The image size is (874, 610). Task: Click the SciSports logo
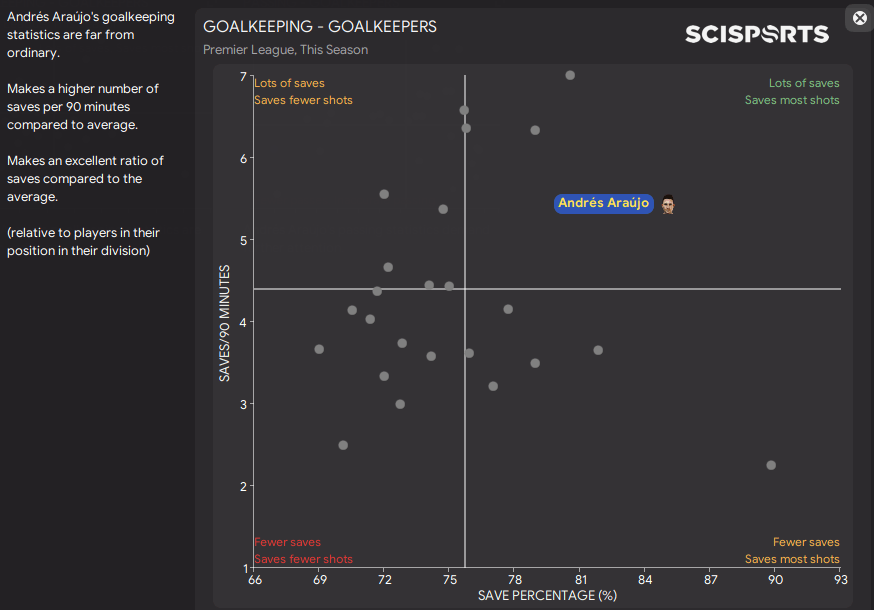tap(756, 34)
